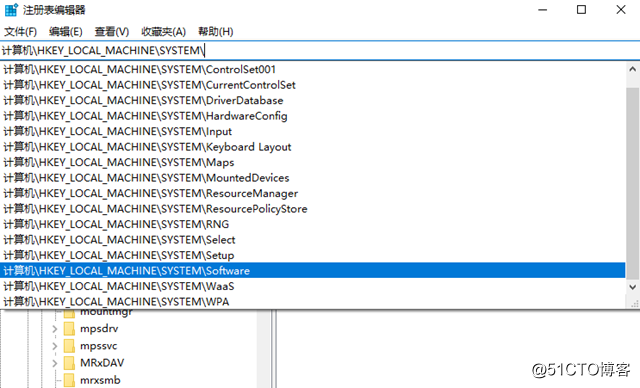
Task: Choose the SYSTEM\ResourcePolicyStore suggestion
Action: (x=313, y=209)
